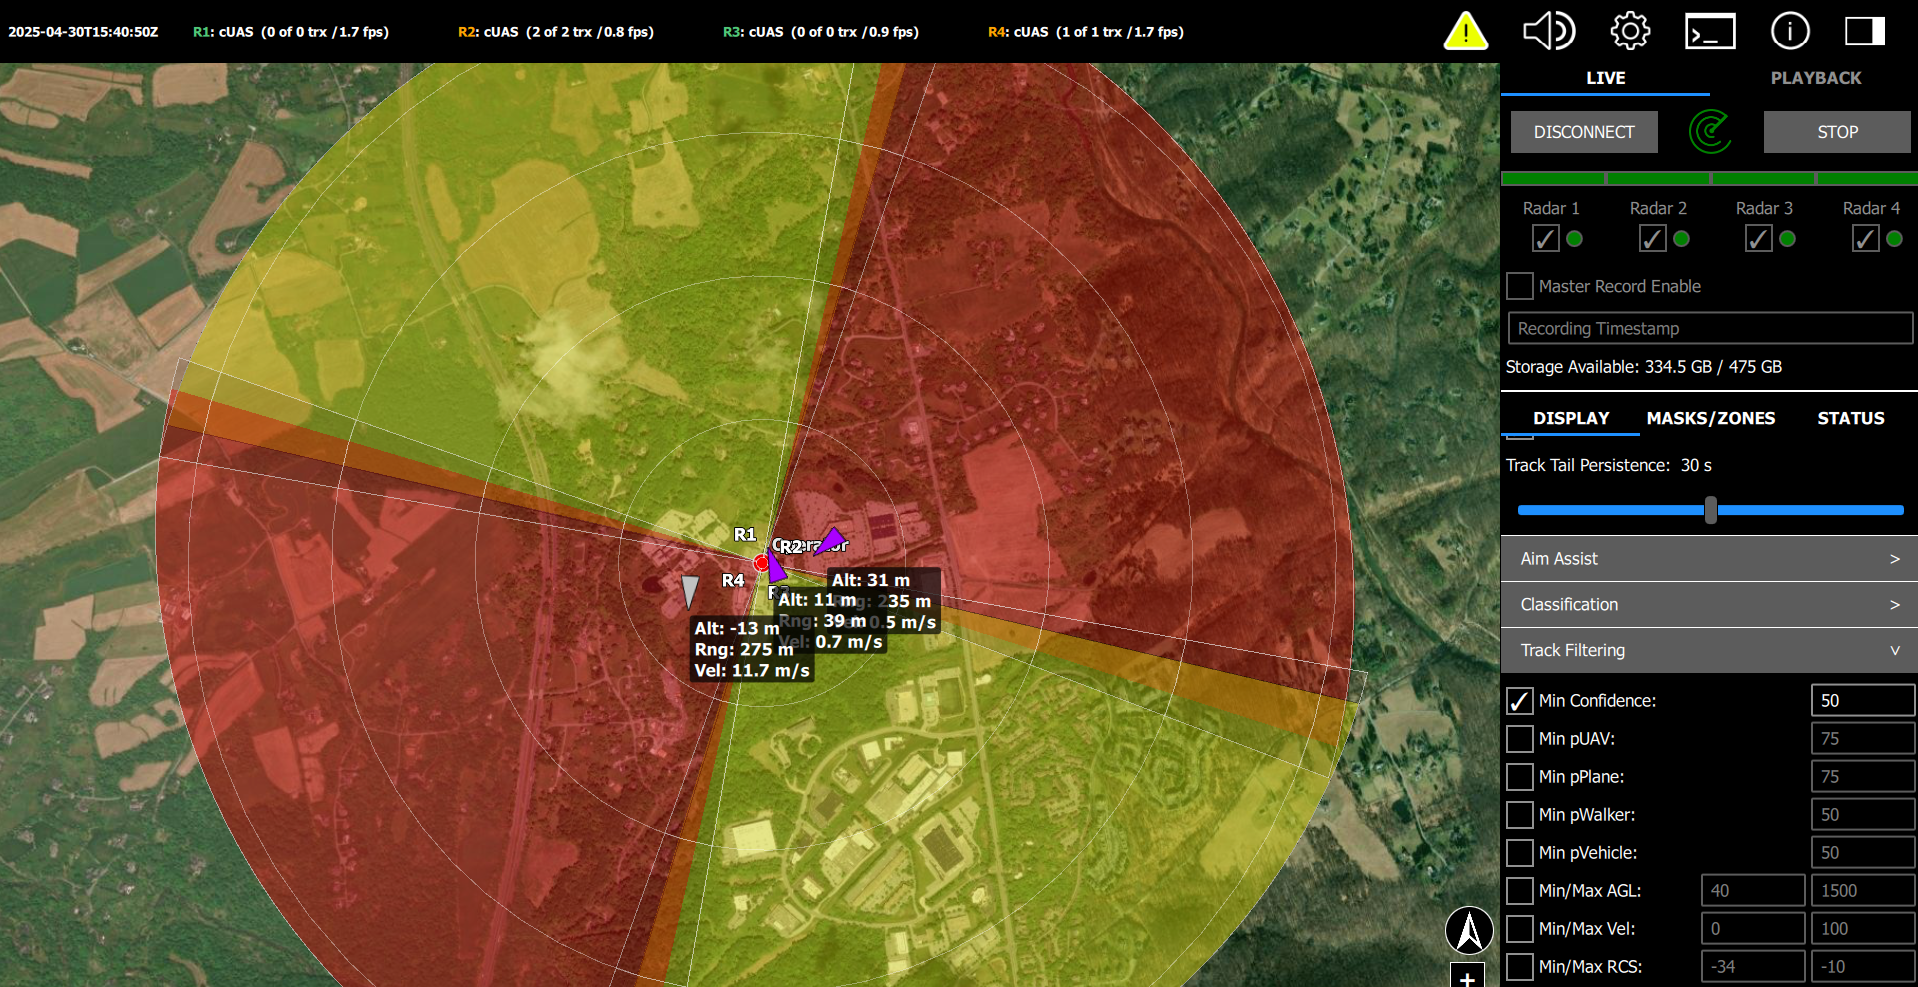Uncheck the Radar 1 checkbox

1545,239
